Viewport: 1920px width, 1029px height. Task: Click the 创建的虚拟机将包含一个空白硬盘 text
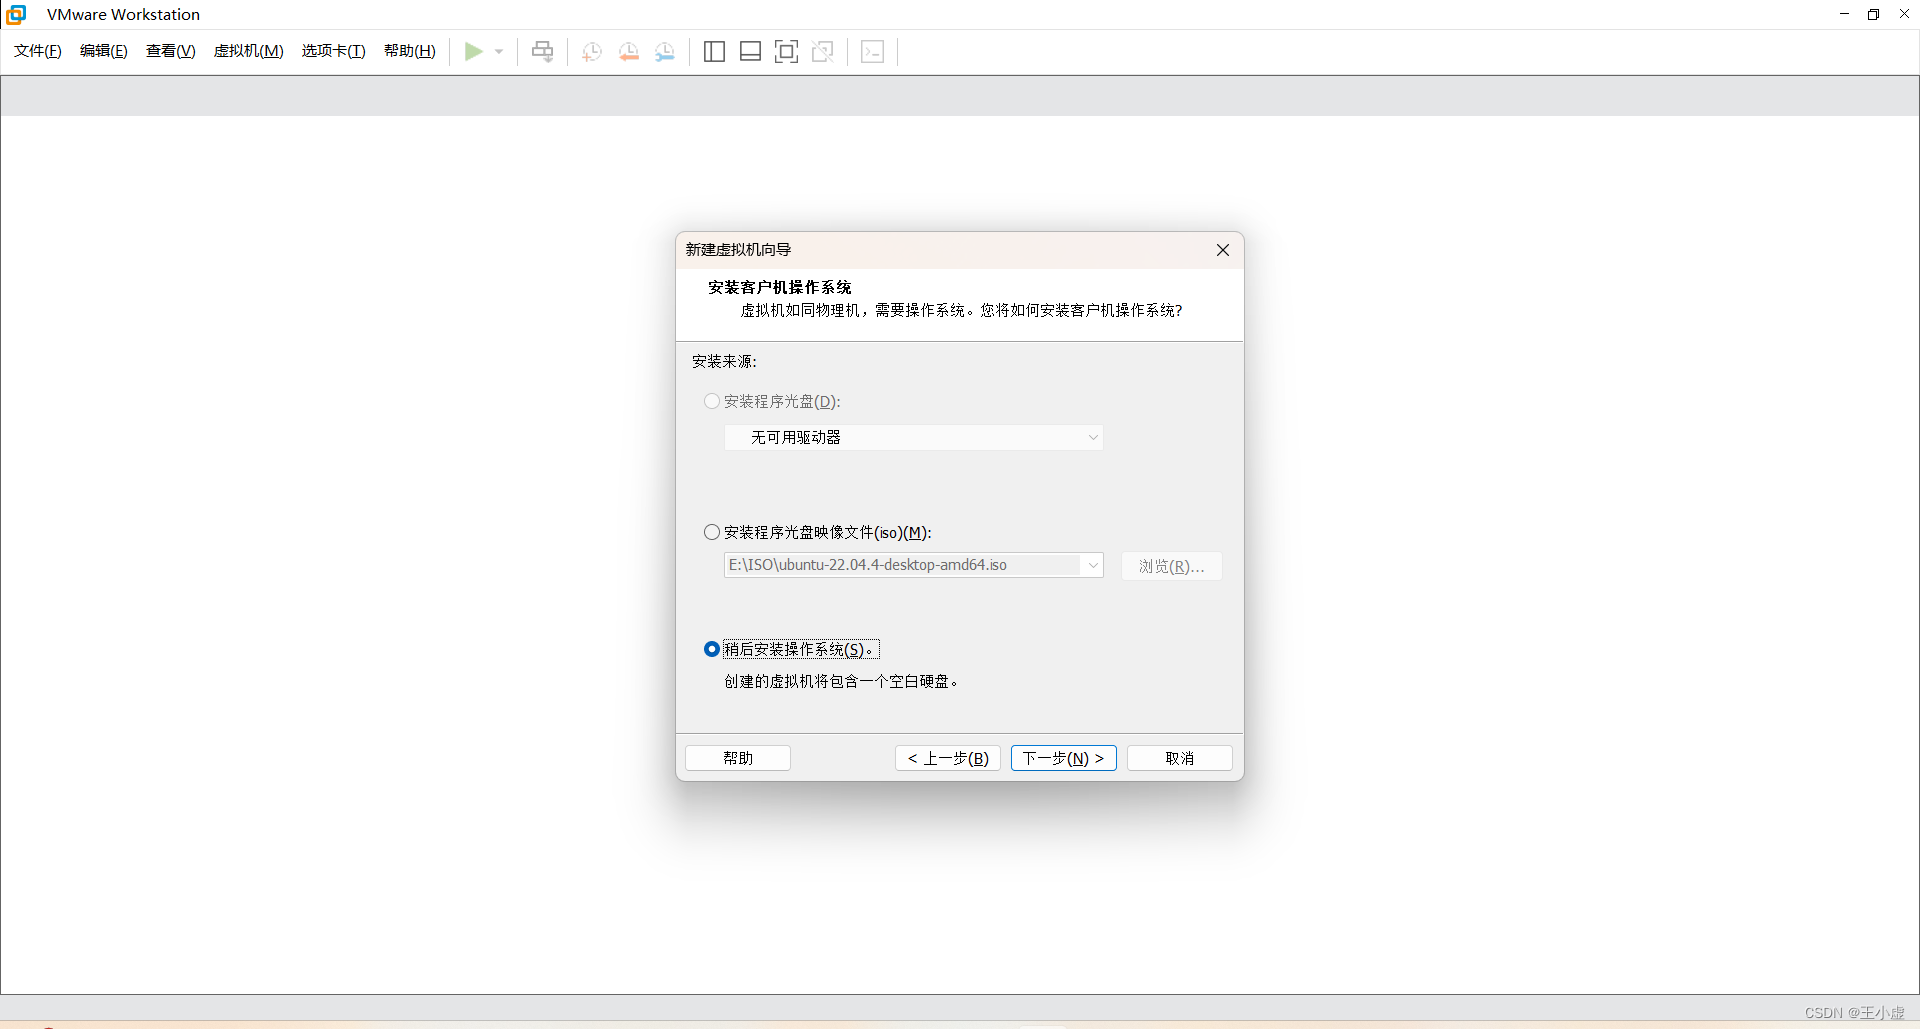coord(842,681)
